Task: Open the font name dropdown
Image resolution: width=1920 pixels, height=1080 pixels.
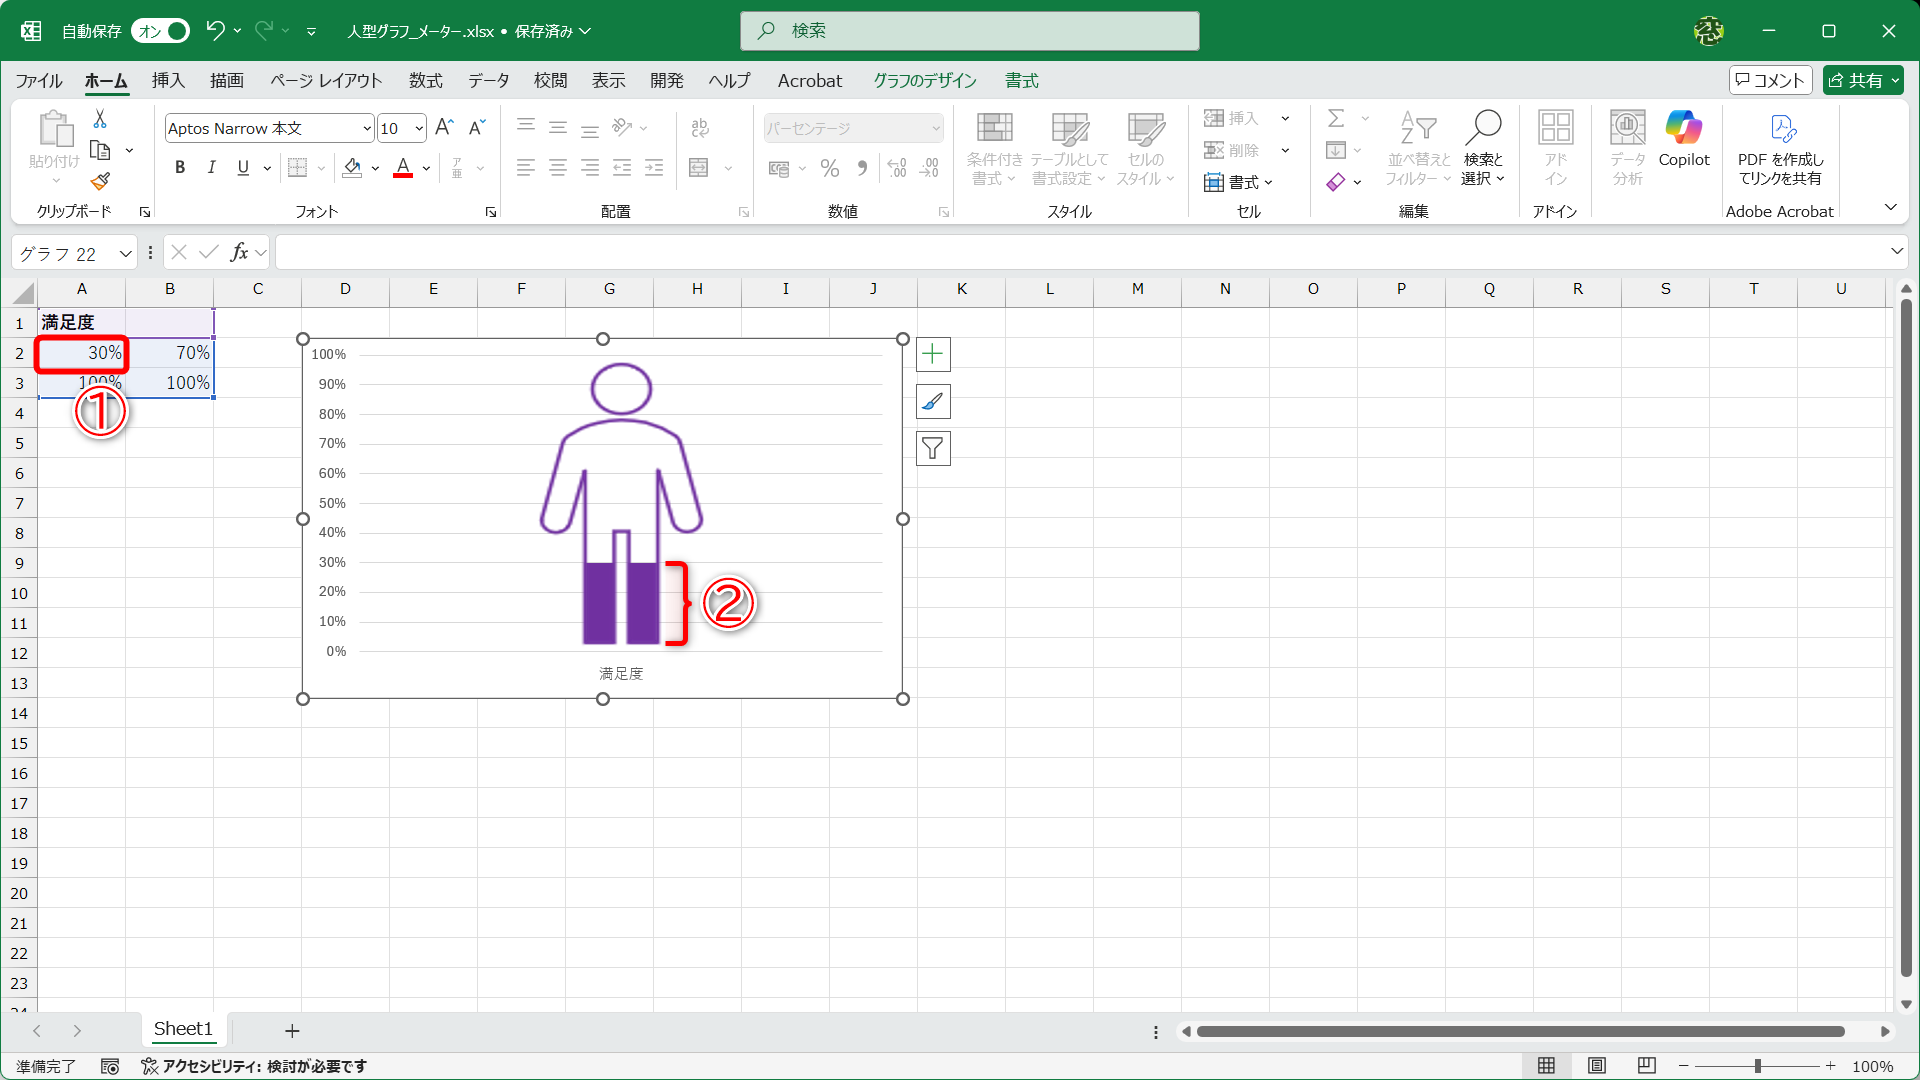Action: pos(367,128)
